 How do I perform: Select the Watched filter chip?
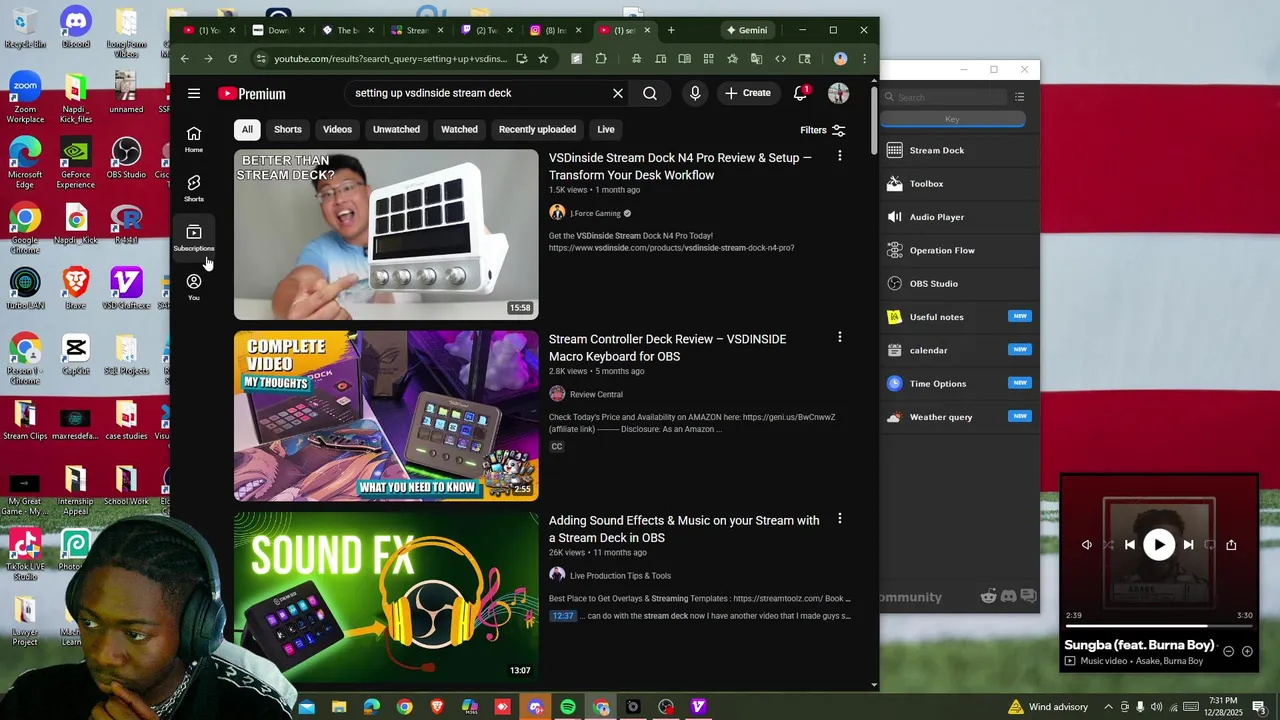tap(459, 129)
